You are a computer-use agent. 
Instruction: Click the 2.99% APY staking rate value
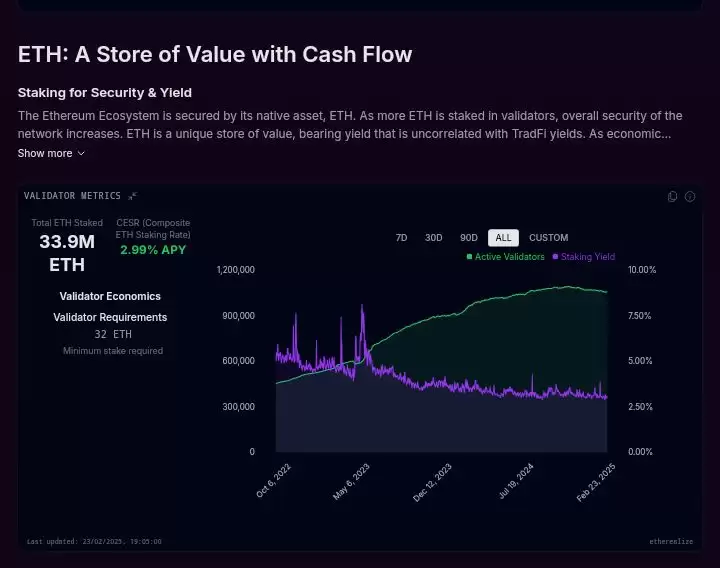coord(153,250)
